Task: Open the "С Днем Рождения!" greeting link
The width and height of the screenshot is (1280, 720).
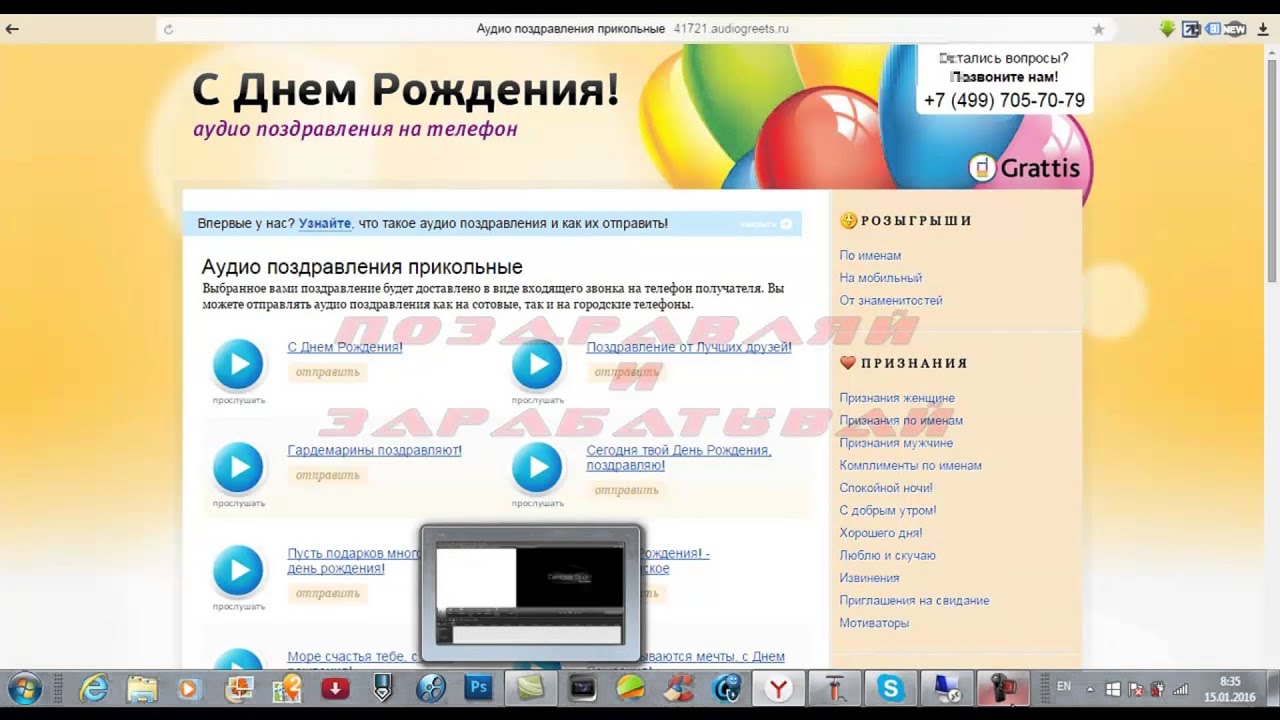Action: 345,347
